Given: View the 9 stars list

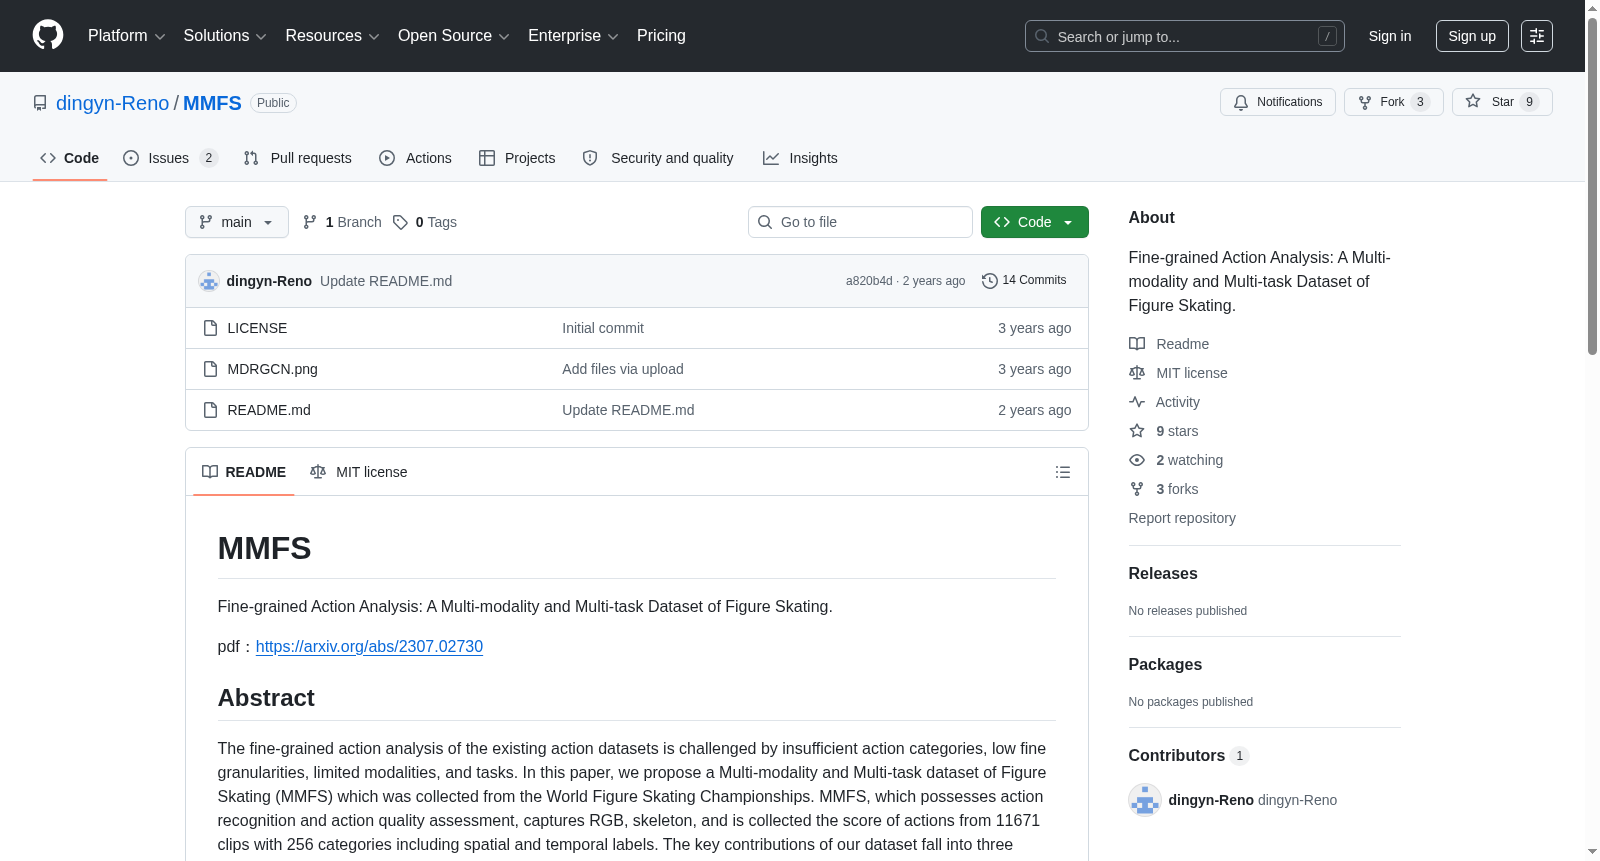Looking at the screenshot, I should click(1164, 431).
